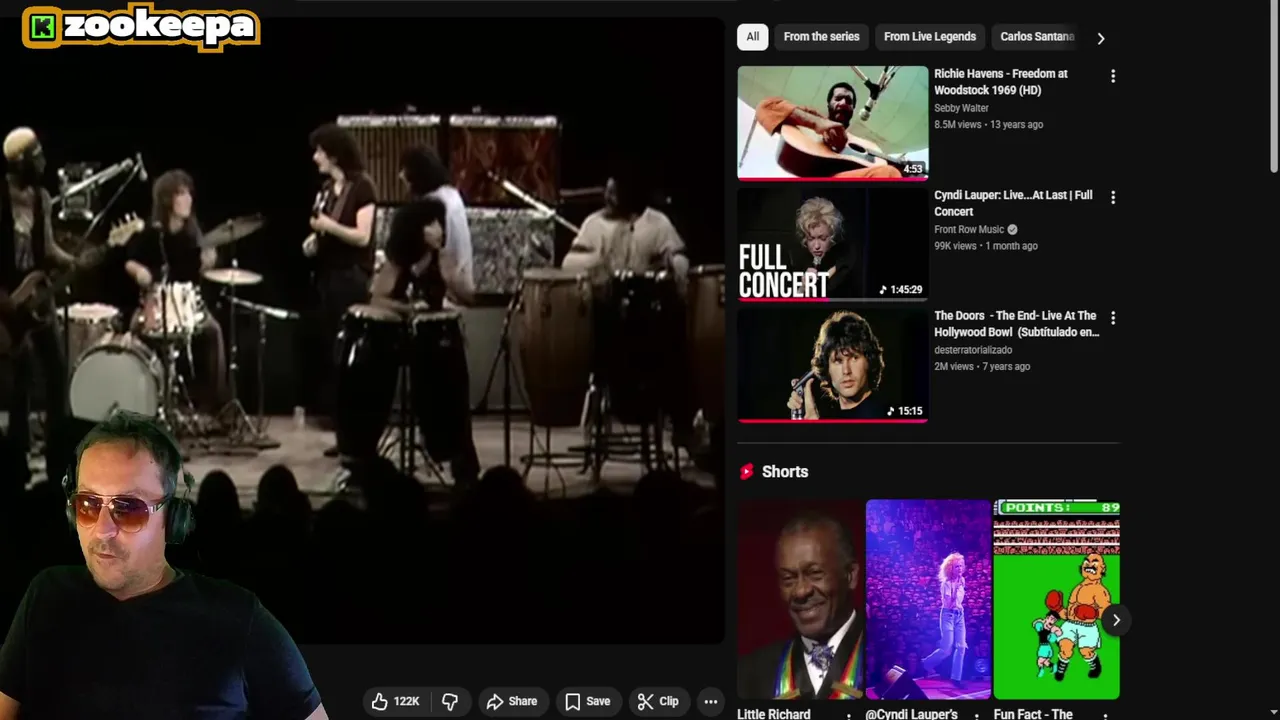
Task: Click the zookeepa channel logo
Action: pos(141,27)
